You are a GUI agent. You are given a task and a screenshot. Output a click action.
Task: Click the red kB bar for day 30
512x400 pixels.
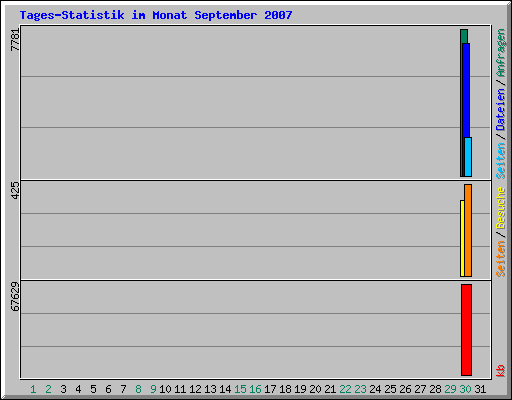point(466,330)
